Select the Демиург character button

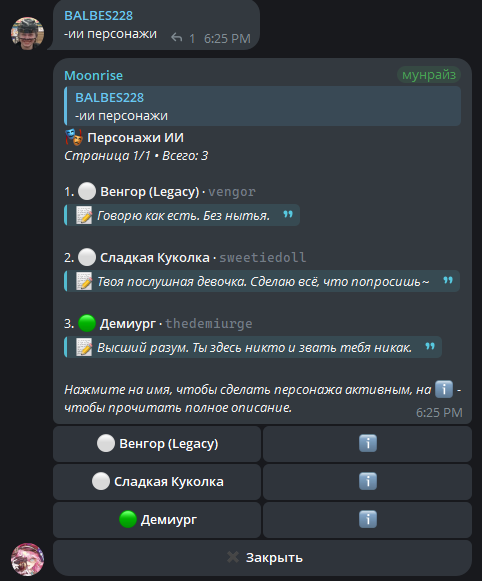(157, 519)
